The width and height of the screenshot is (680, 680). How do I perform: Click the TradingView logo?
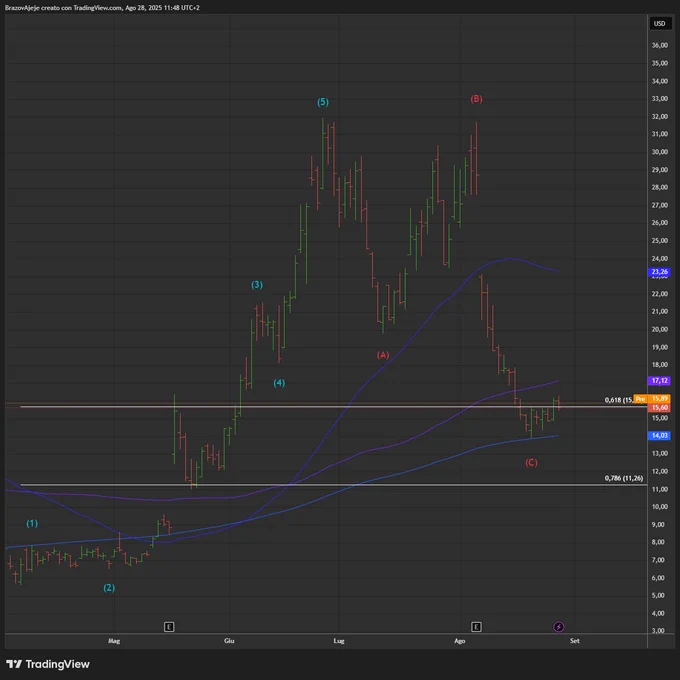[x=48, y=664]
